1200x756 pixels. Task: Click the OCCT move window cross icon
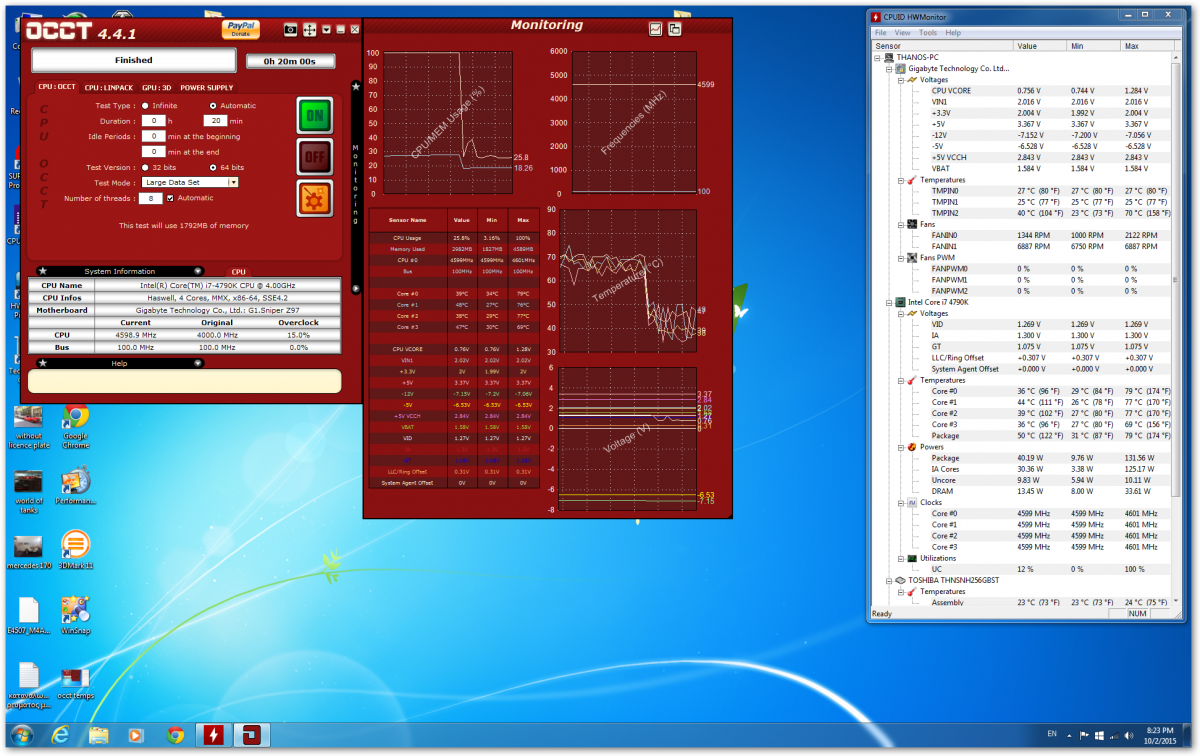(310, 30)
